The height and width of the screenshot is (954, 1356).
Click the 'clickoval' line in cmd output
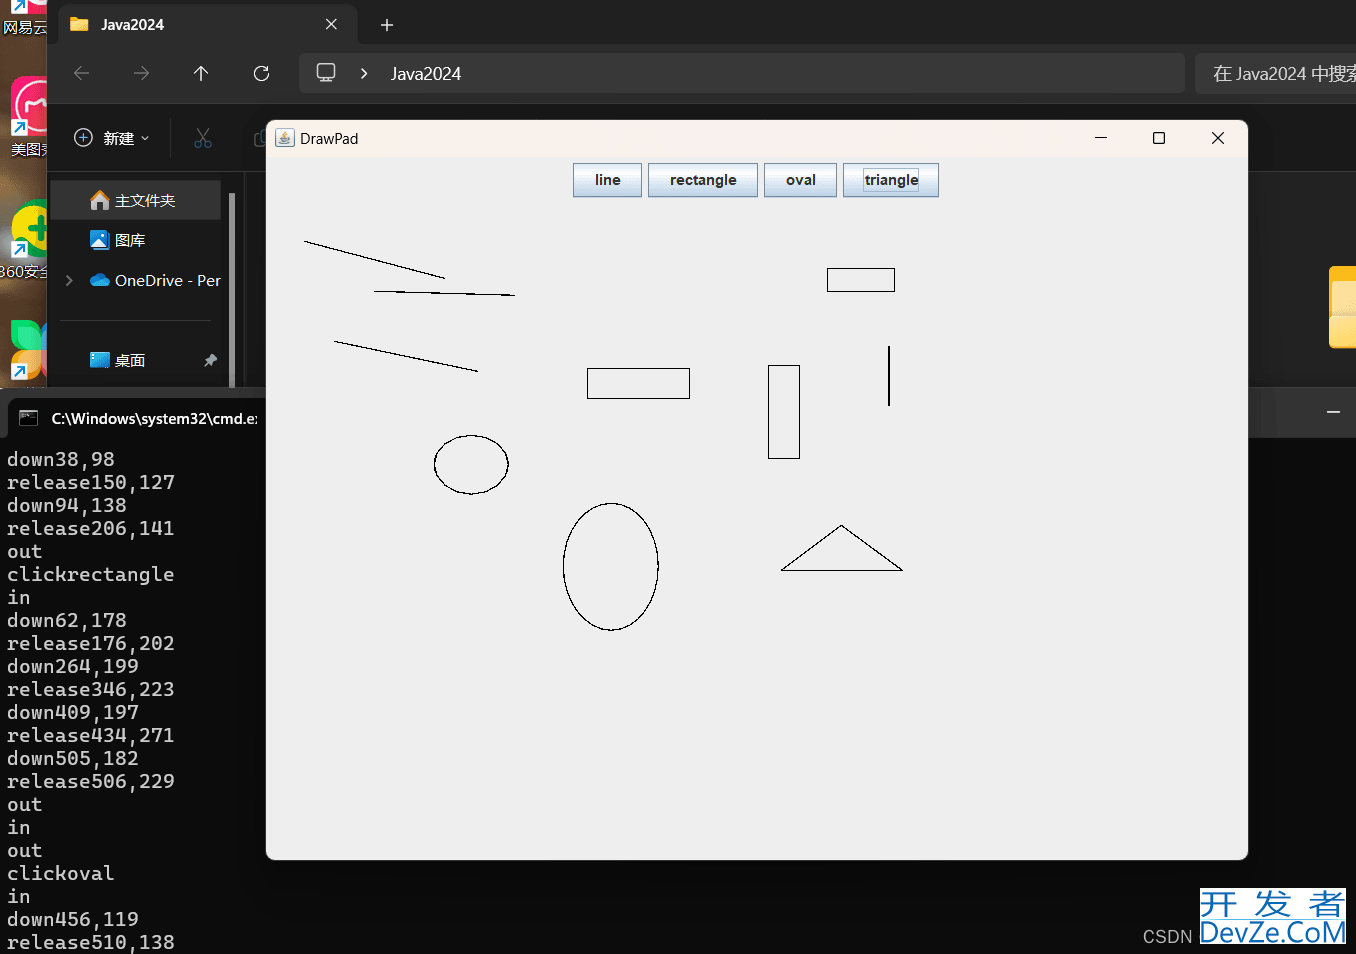(x=61, y=873)
